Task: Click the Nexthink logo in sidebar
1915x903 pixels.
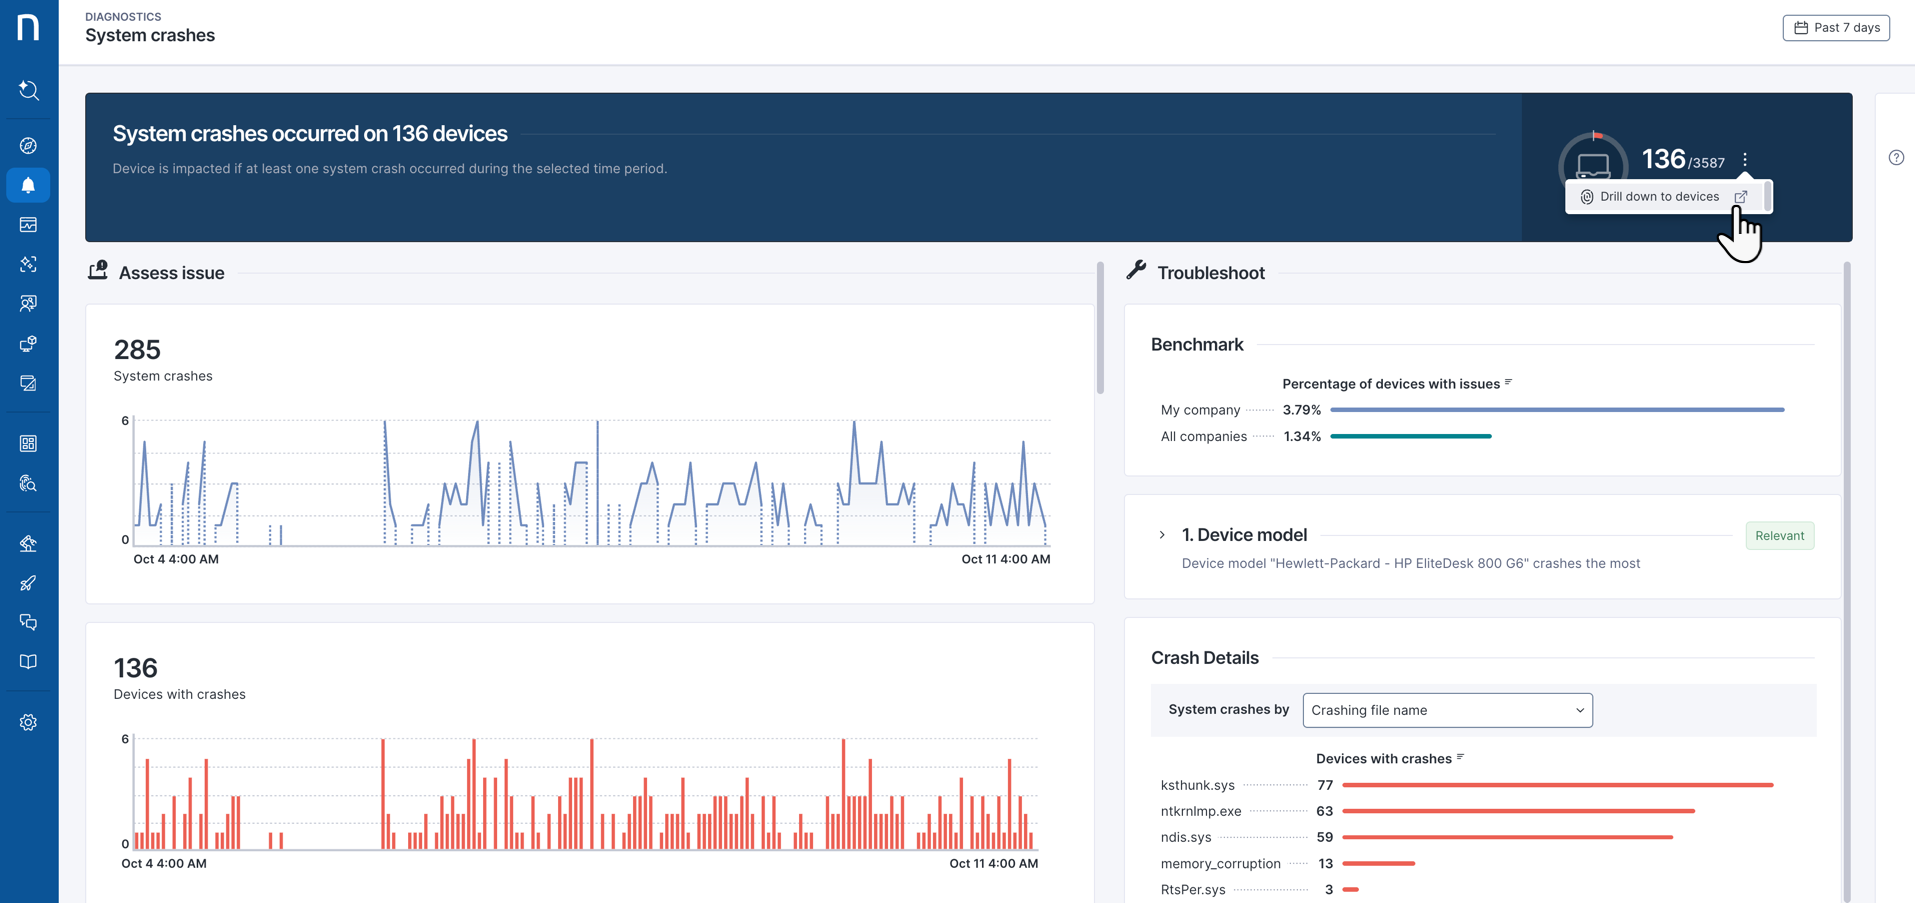Action: (x=28, y=27)
